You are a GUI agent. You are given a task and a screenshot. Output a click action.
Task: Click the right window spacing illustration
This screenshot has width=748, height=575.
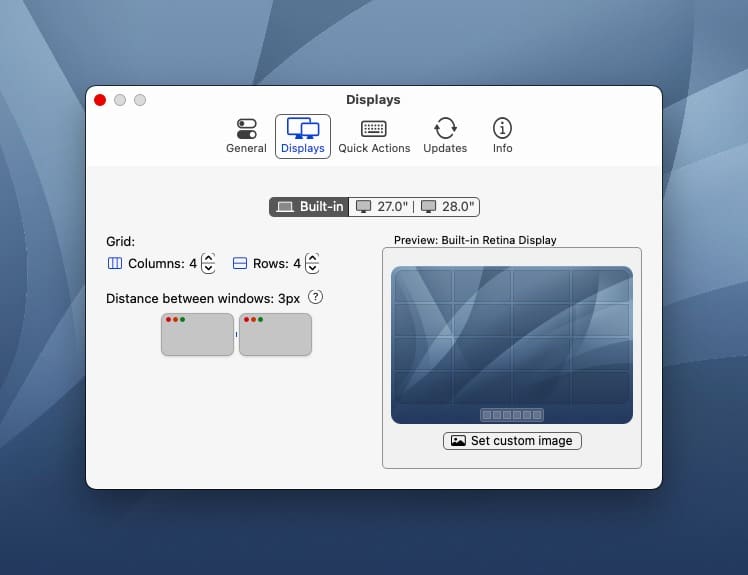click(x=275, y=335)
